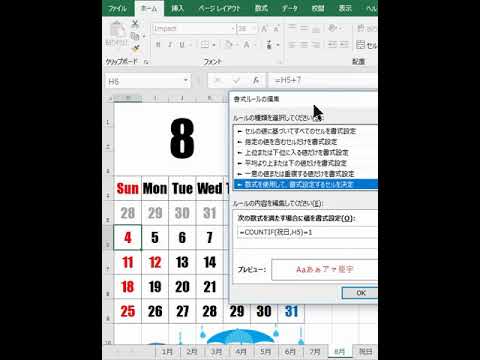The image size is (480, 360).
Task: Click OK in the rule edit dialog
Action: (361, 293)
